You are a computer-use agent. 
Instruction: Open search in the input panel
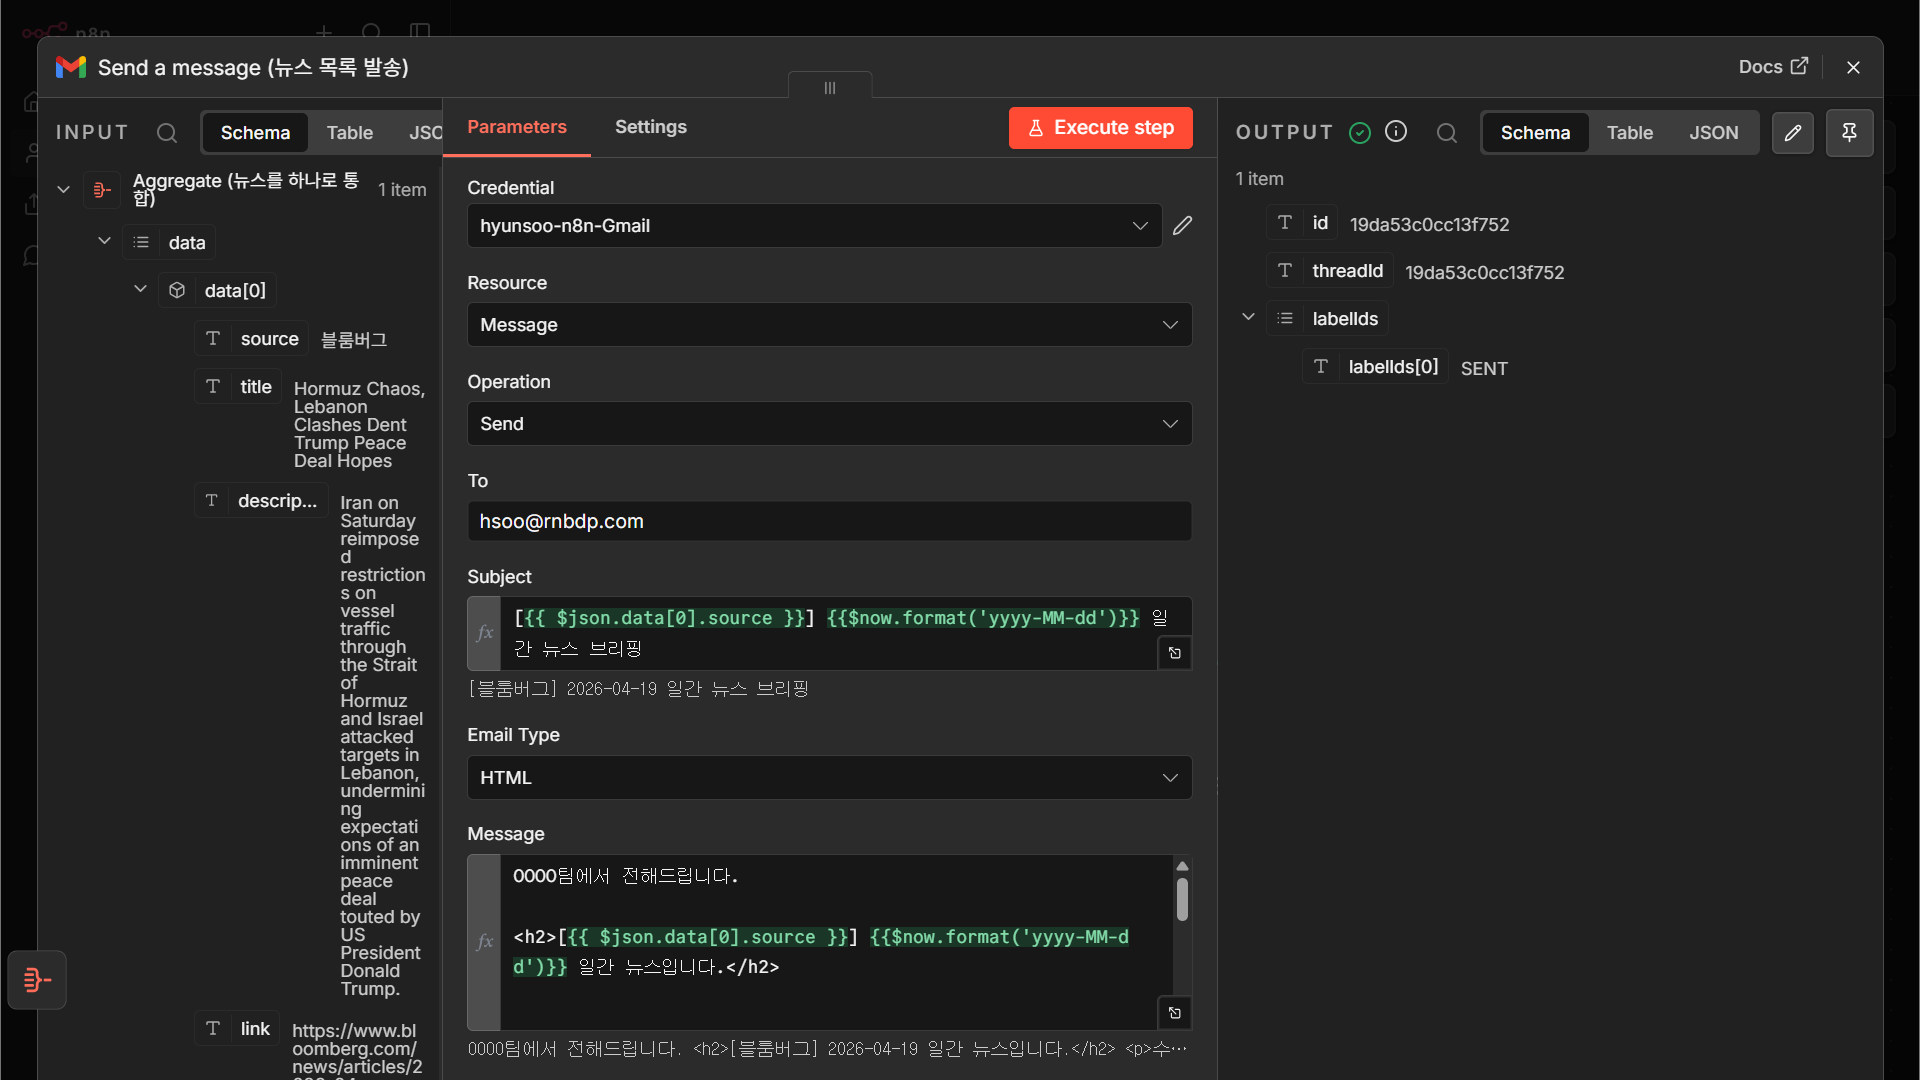[167, 133]
